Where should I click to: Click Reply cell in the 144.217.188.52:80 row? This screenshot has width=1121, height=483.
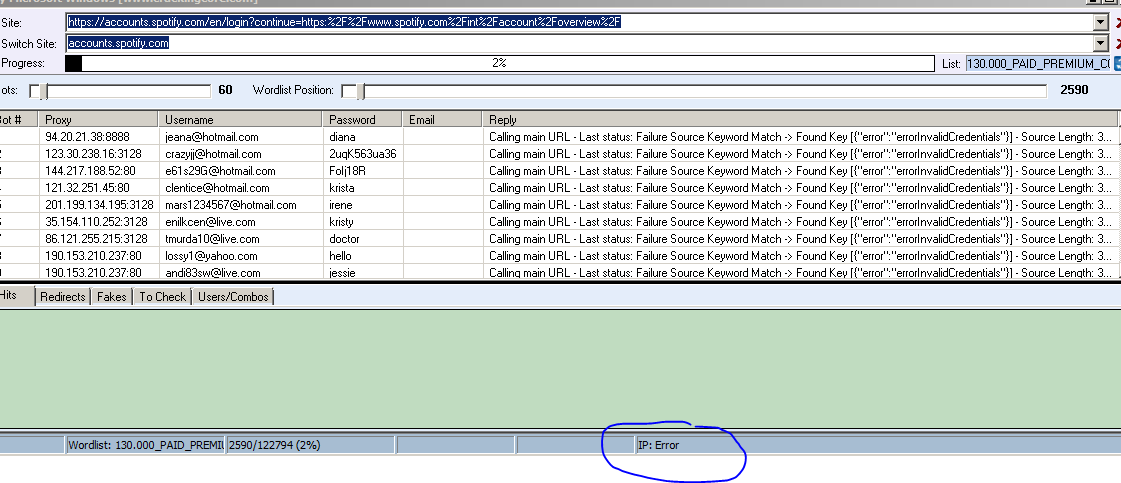point(800,171)
